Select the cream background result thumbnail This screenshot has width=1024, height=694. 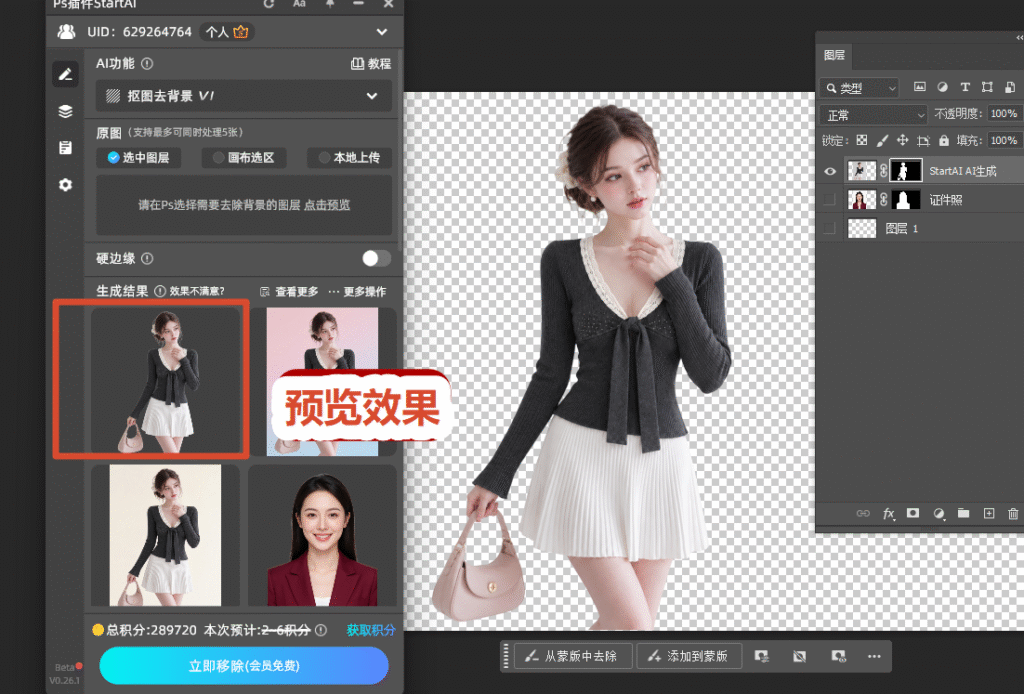165,535
